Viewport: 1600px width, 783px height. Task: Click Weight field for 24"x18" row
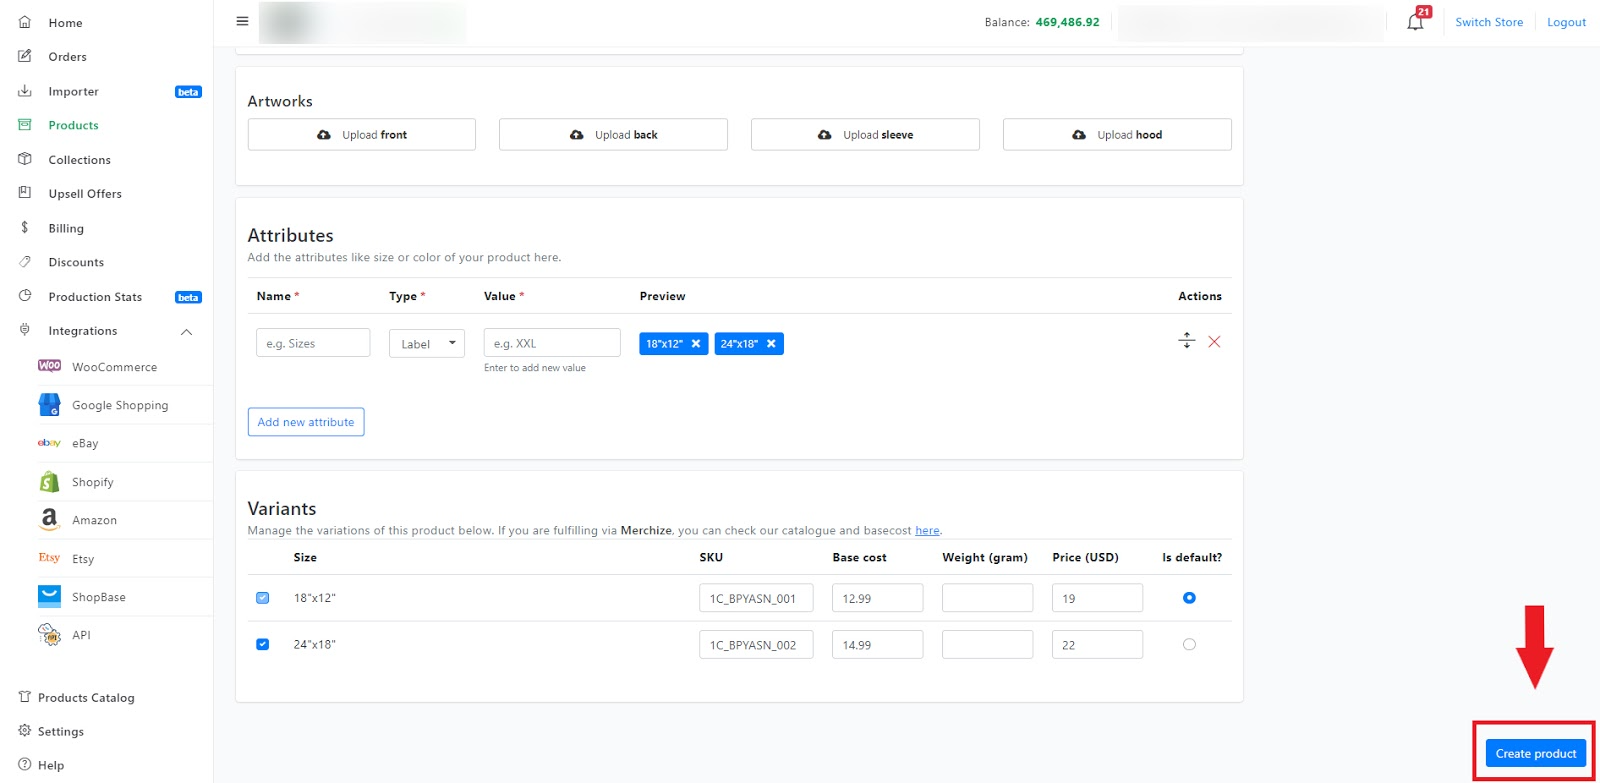987,644
